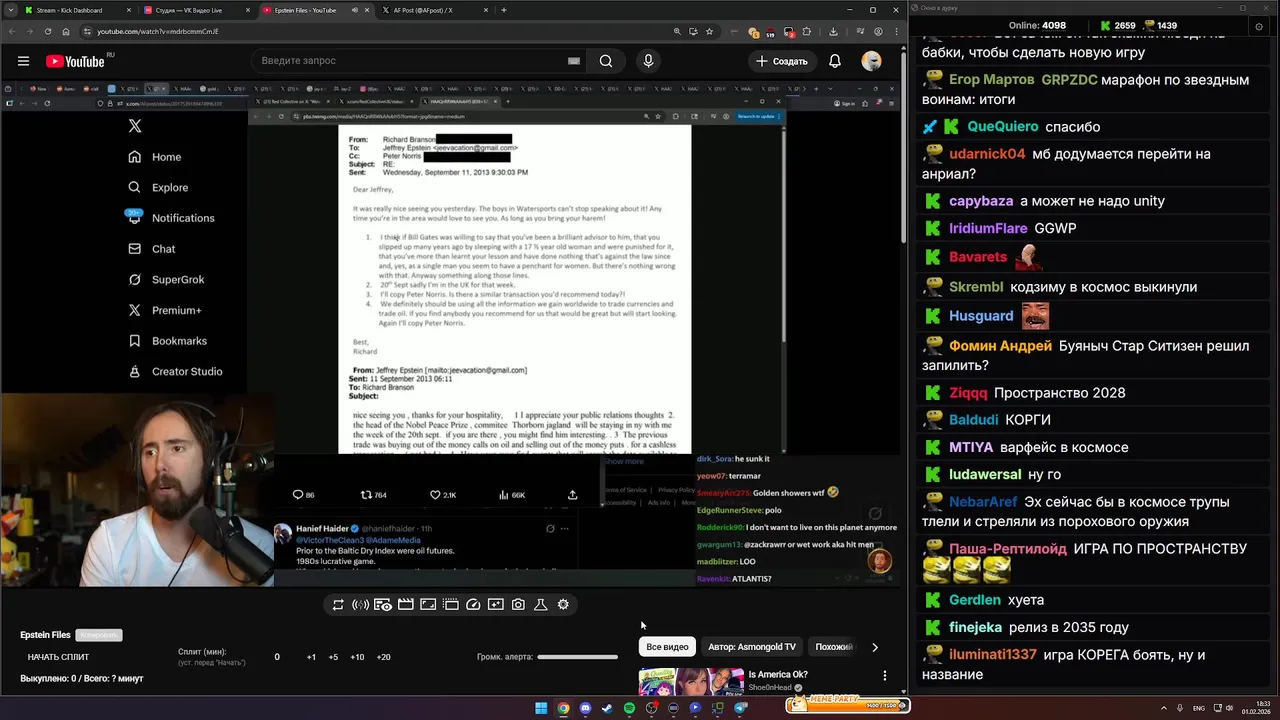Open on-screen keyboard icon in search box
Viewport: 1280px width, 720px height.
[574, 61]
